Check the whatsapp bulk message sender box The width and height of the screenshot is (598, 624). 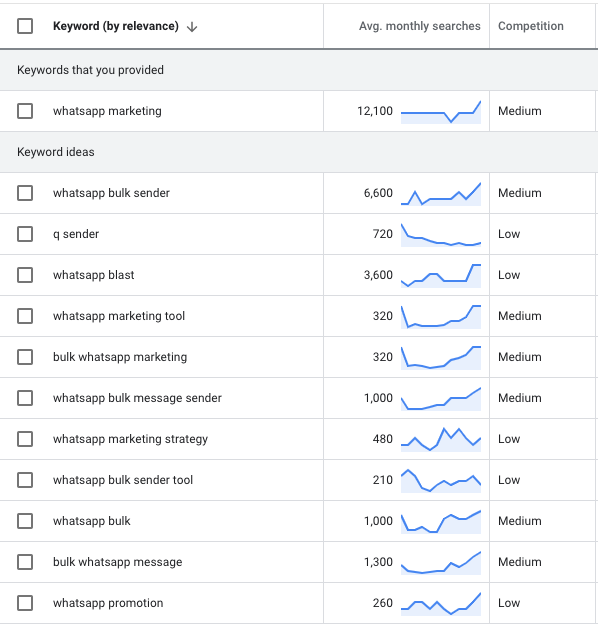click(25, 398)
